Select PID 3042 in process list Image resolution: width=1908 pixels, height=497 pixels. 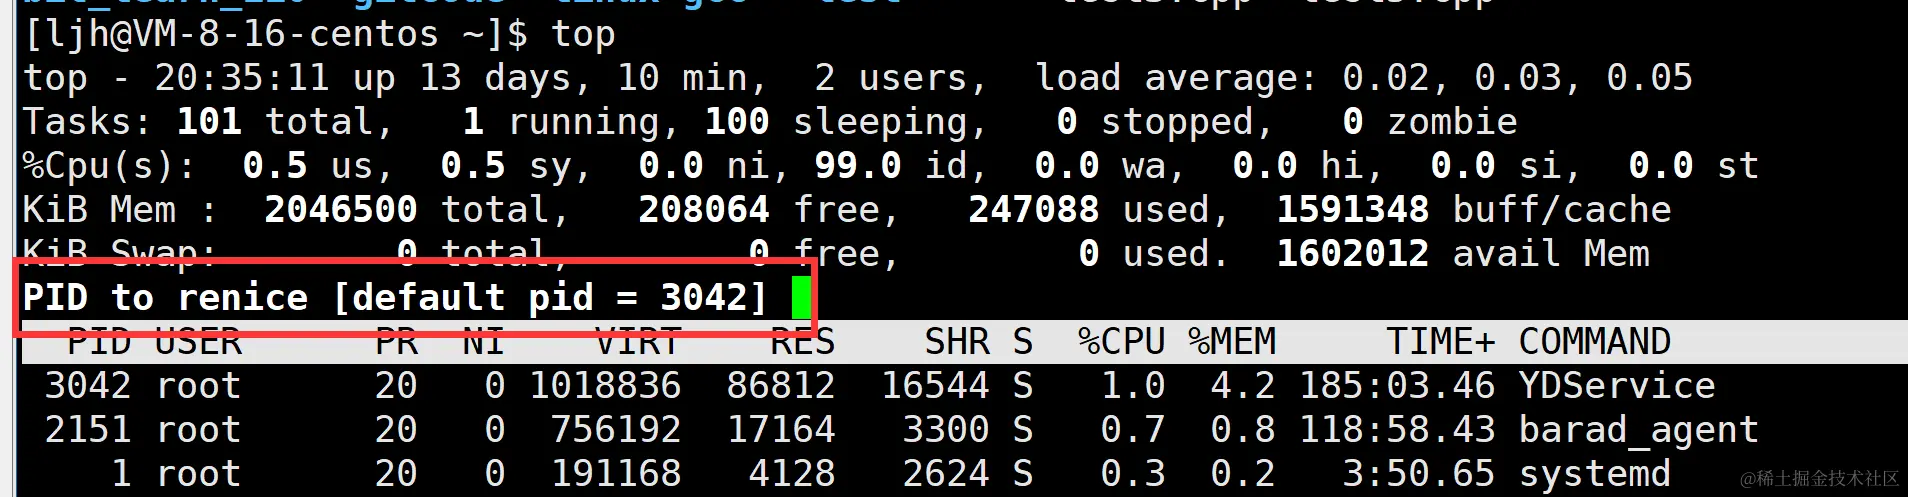click(88, 386)
